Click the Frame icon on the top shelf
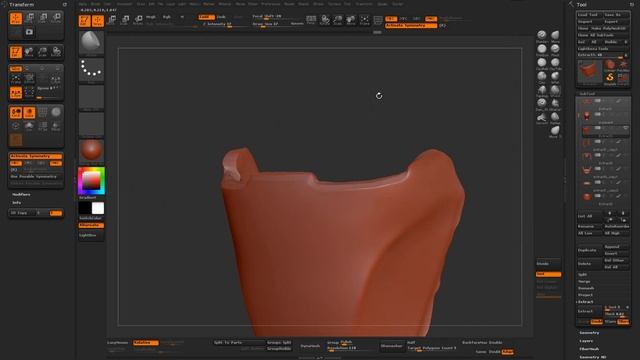The image size is (640, 360). click(x=364, y=20)
